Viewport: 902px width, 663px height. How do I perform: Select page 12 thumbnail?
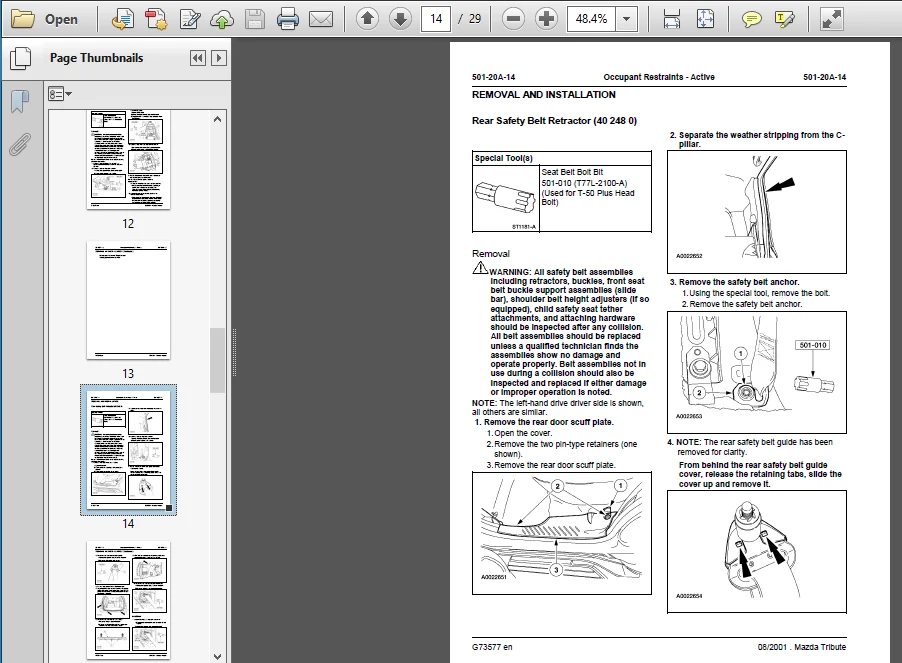[128, 159]
